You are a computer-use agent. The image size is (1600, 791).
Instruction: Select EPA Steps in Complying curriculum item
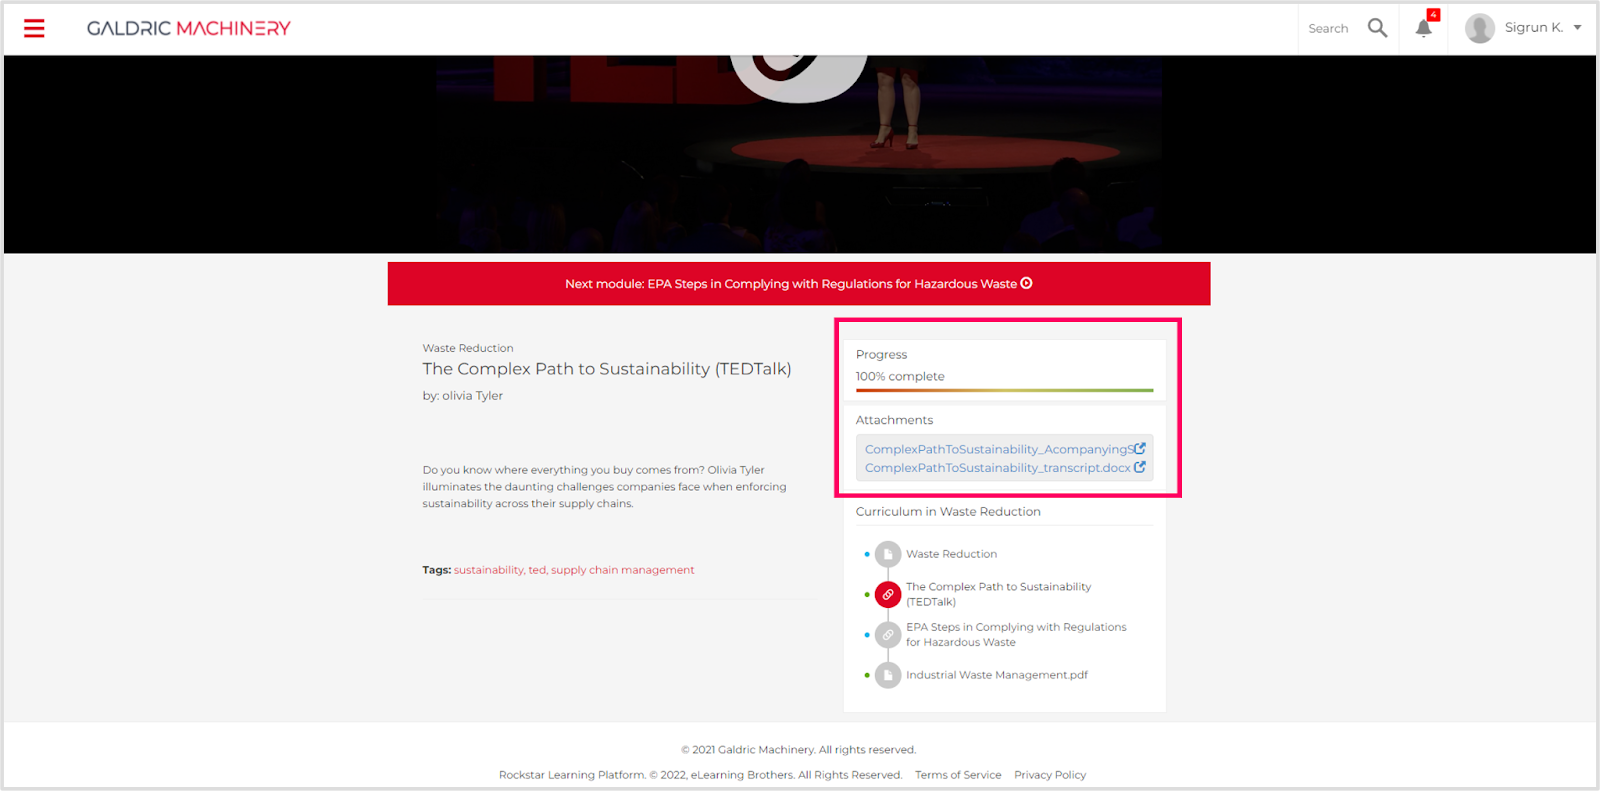(1016, 634)
